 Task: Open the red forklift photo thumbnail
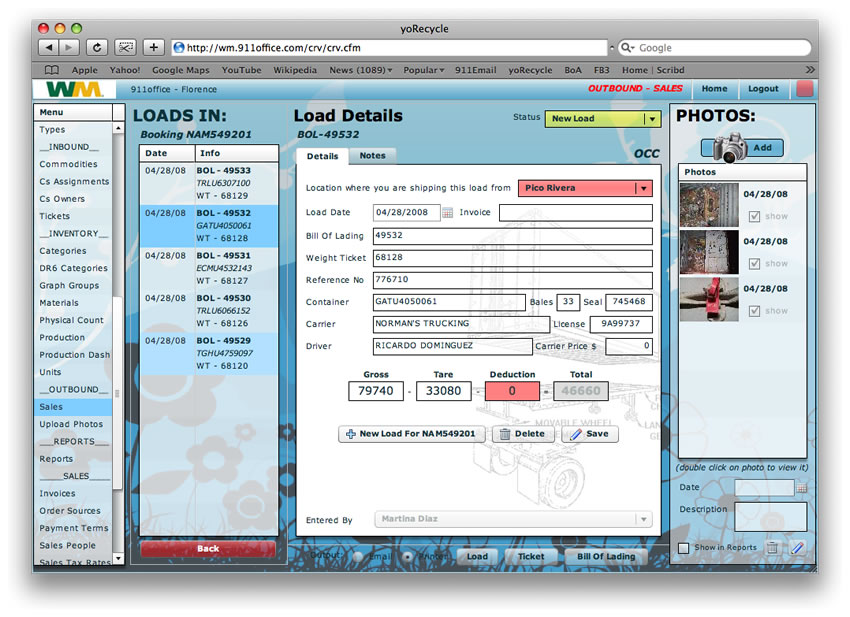[x=709, y=299]
